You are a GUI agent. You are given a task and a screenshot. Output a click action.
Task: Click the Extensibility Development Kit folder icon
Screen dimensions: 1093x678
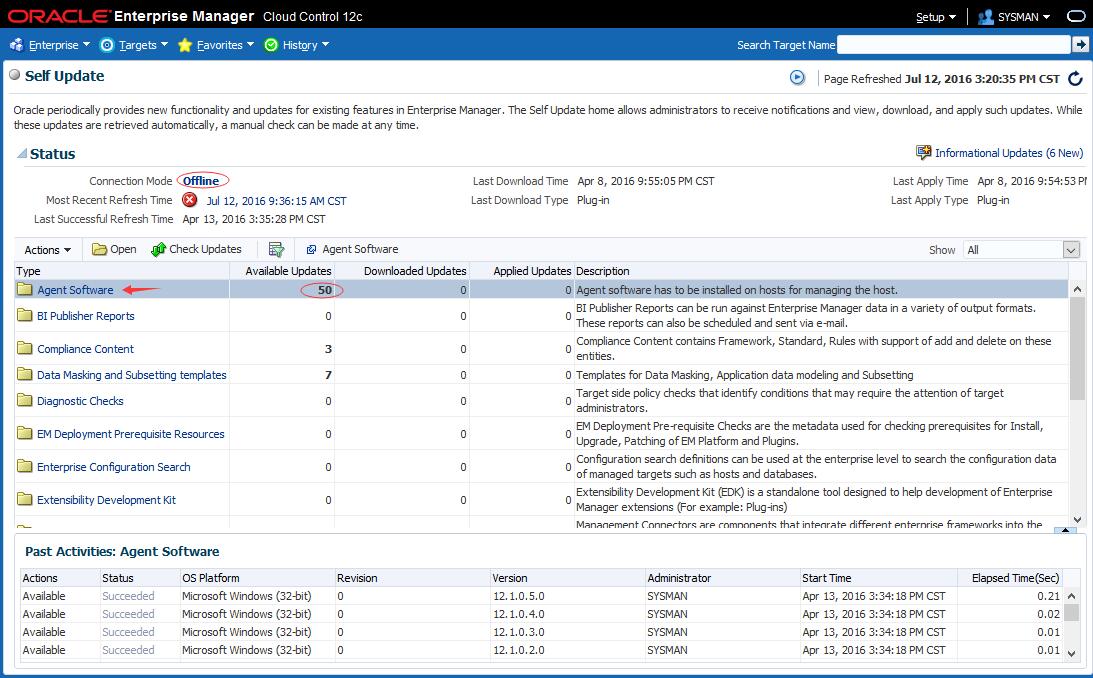click(x=25, y=499)
